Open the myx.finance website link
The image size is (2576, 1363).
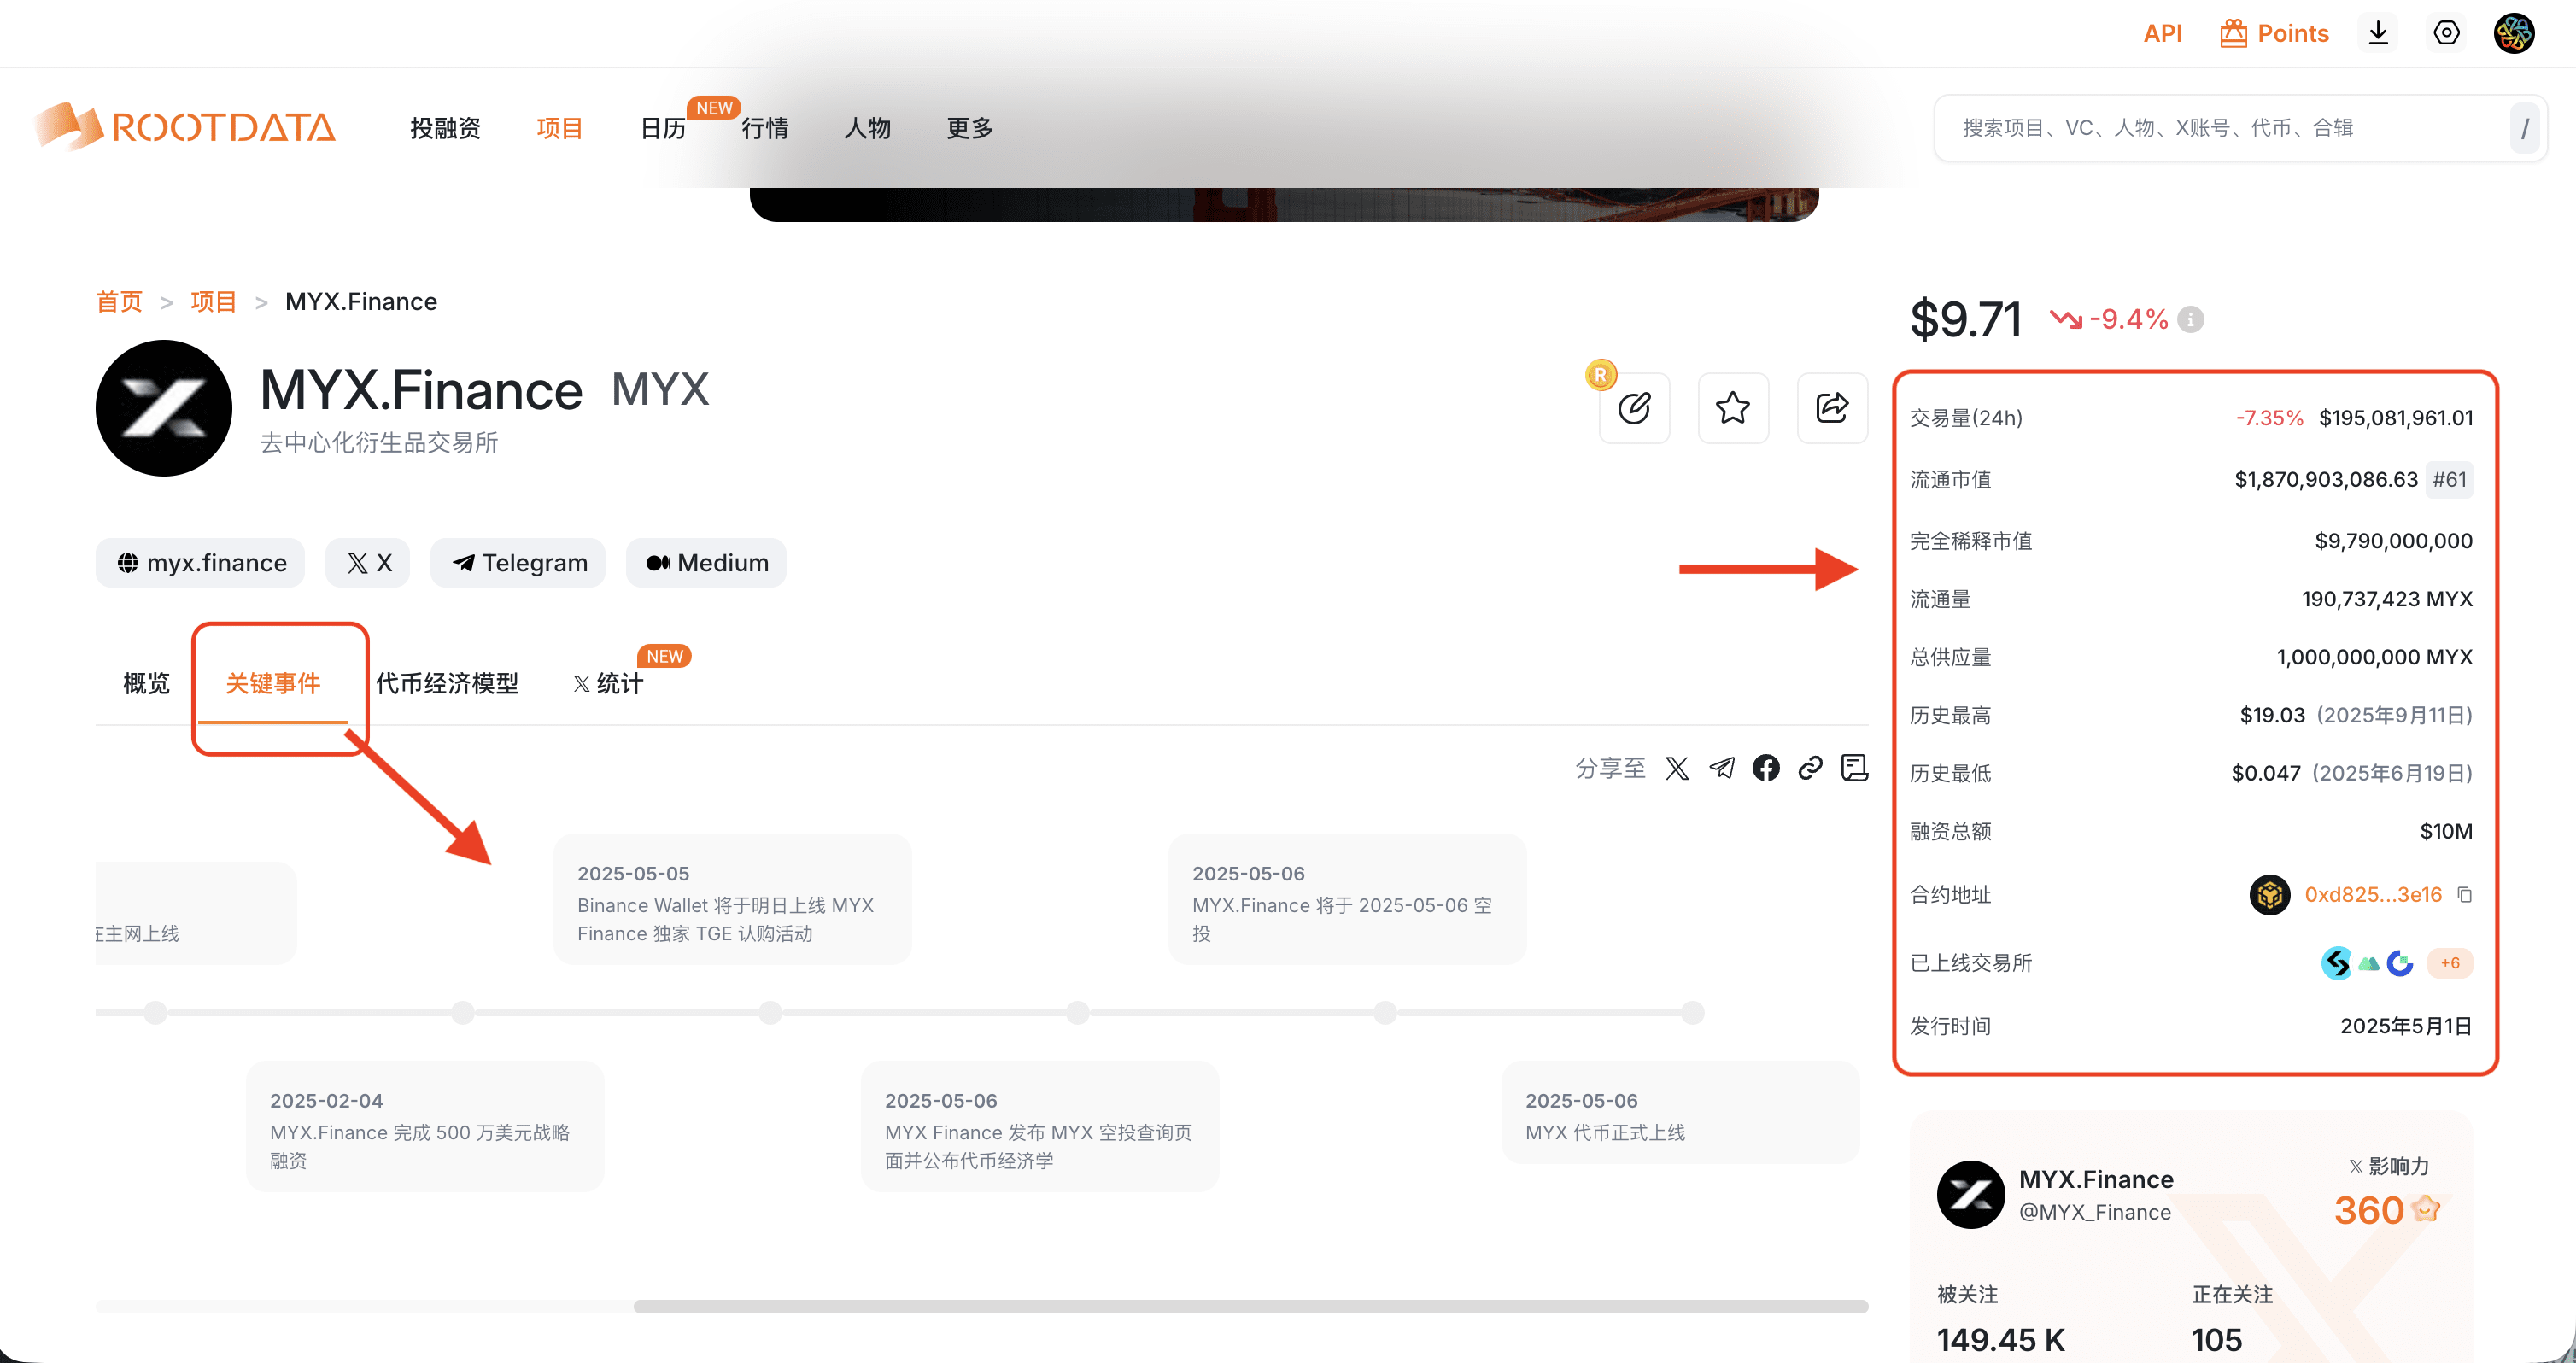coord(201,563)
